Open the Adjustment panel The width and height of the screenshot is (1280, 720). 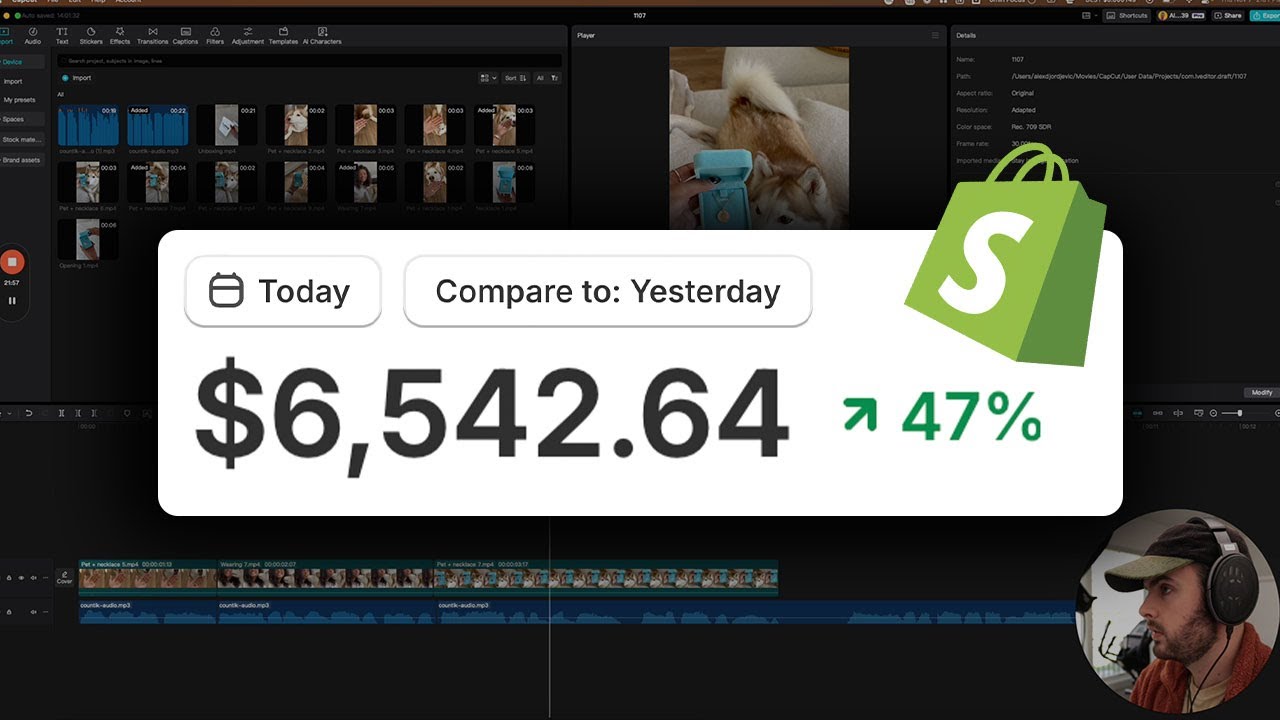(247, 36)
